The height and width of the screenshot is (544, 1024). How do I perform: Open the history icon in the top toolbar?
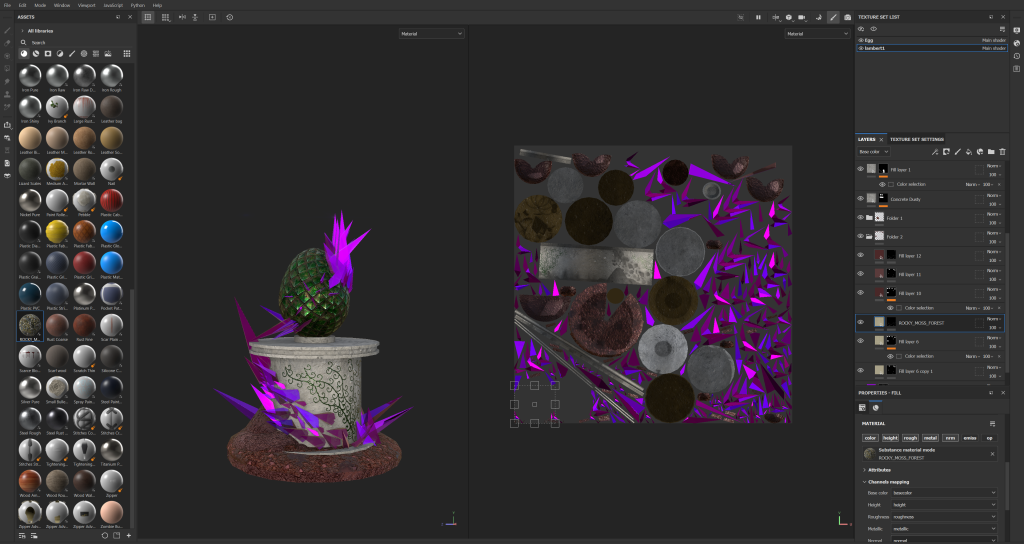[229, 17]
